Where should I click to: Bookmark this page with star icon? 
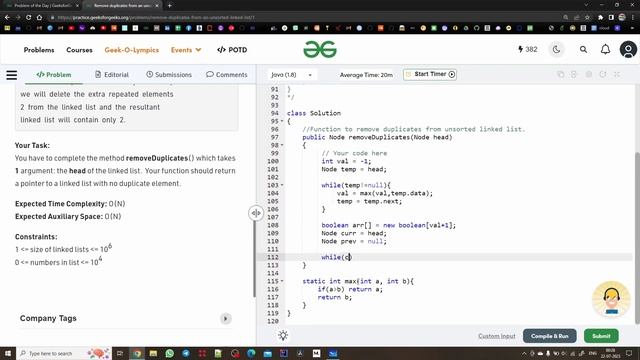587,18
